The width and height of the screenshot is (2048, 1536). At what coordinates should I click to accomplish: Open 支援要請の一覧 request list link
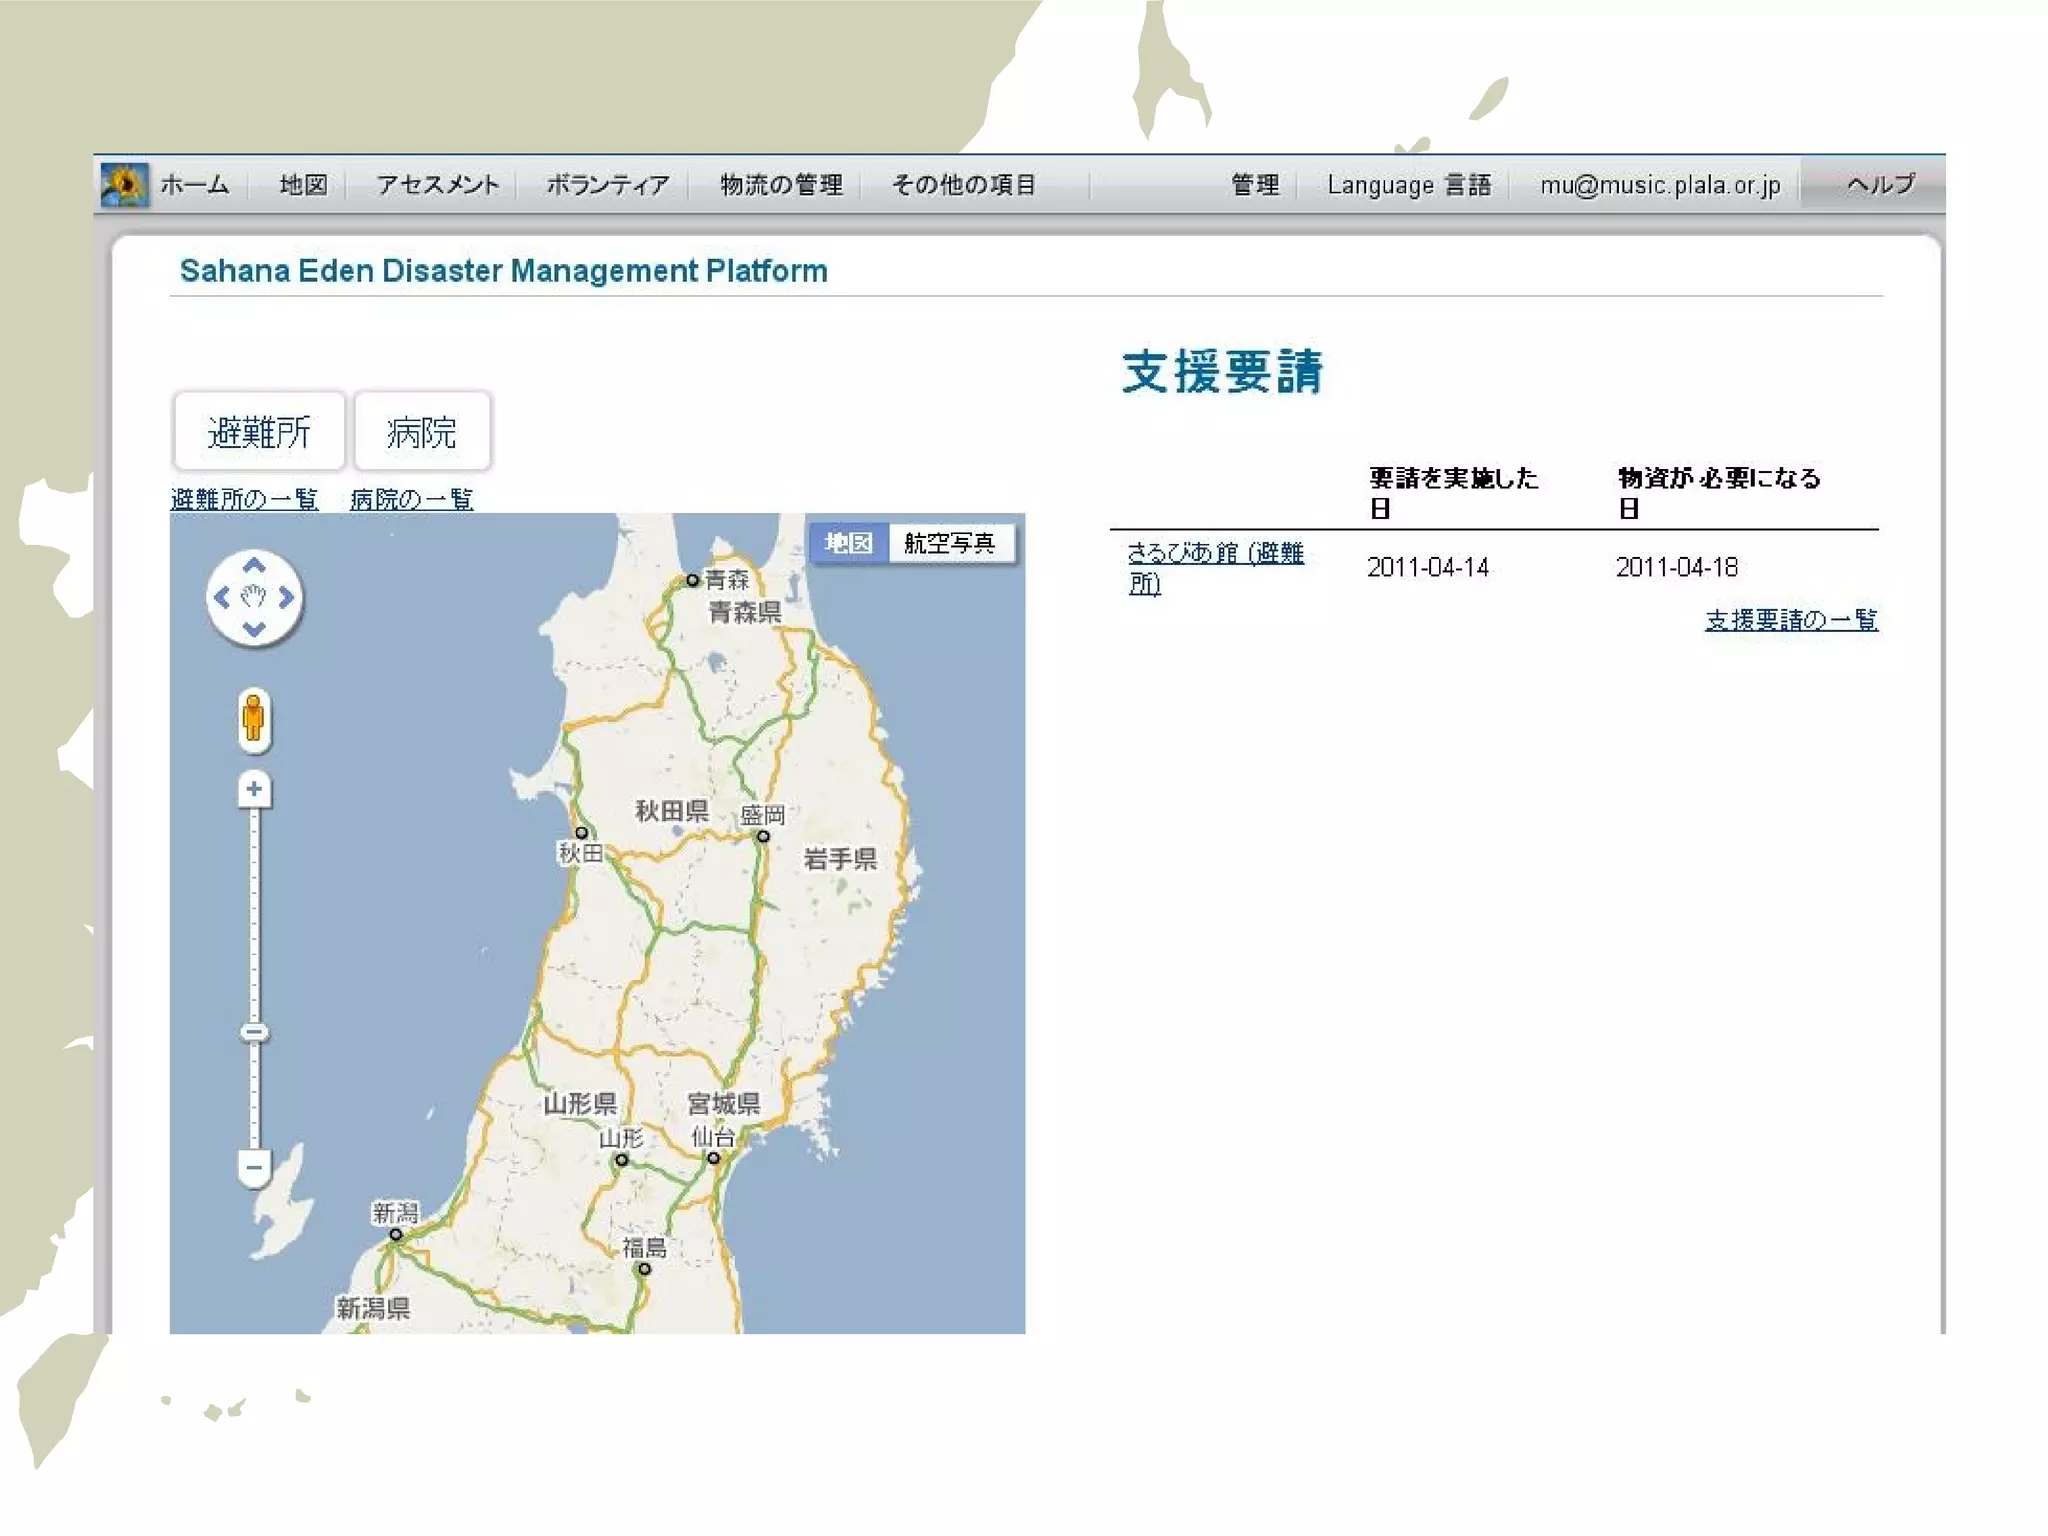click(1790, 620)
